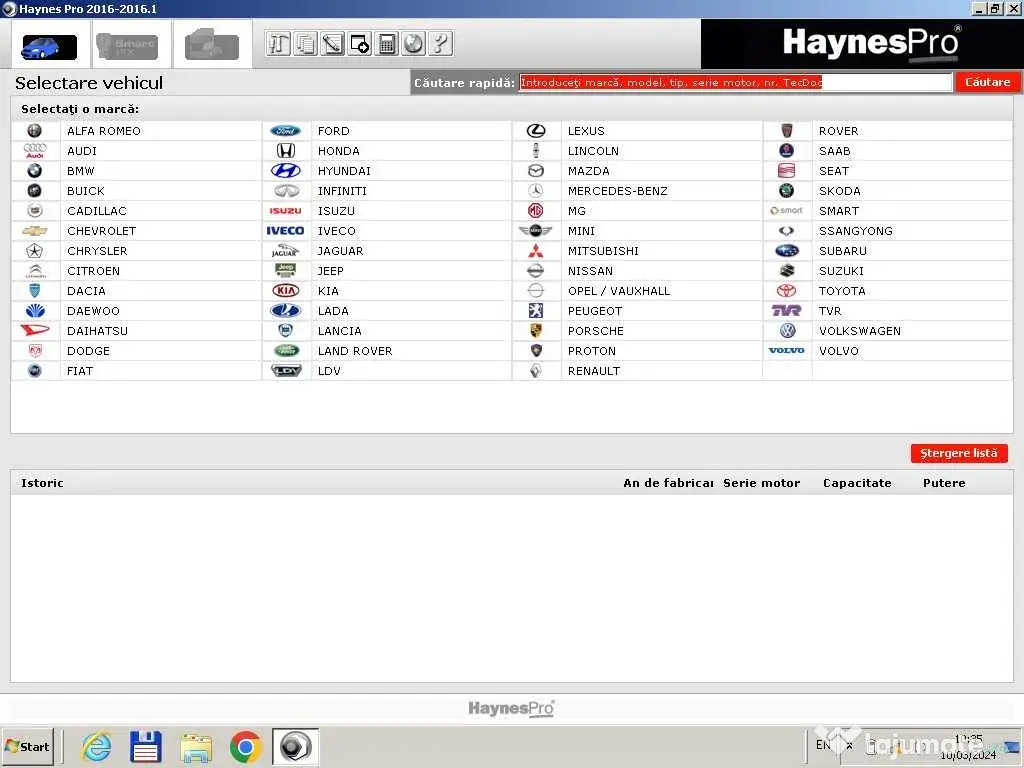Select VOLKSWAGEN from the brands
This screenshot has width=1024, height=768.
tap(859, 331)
